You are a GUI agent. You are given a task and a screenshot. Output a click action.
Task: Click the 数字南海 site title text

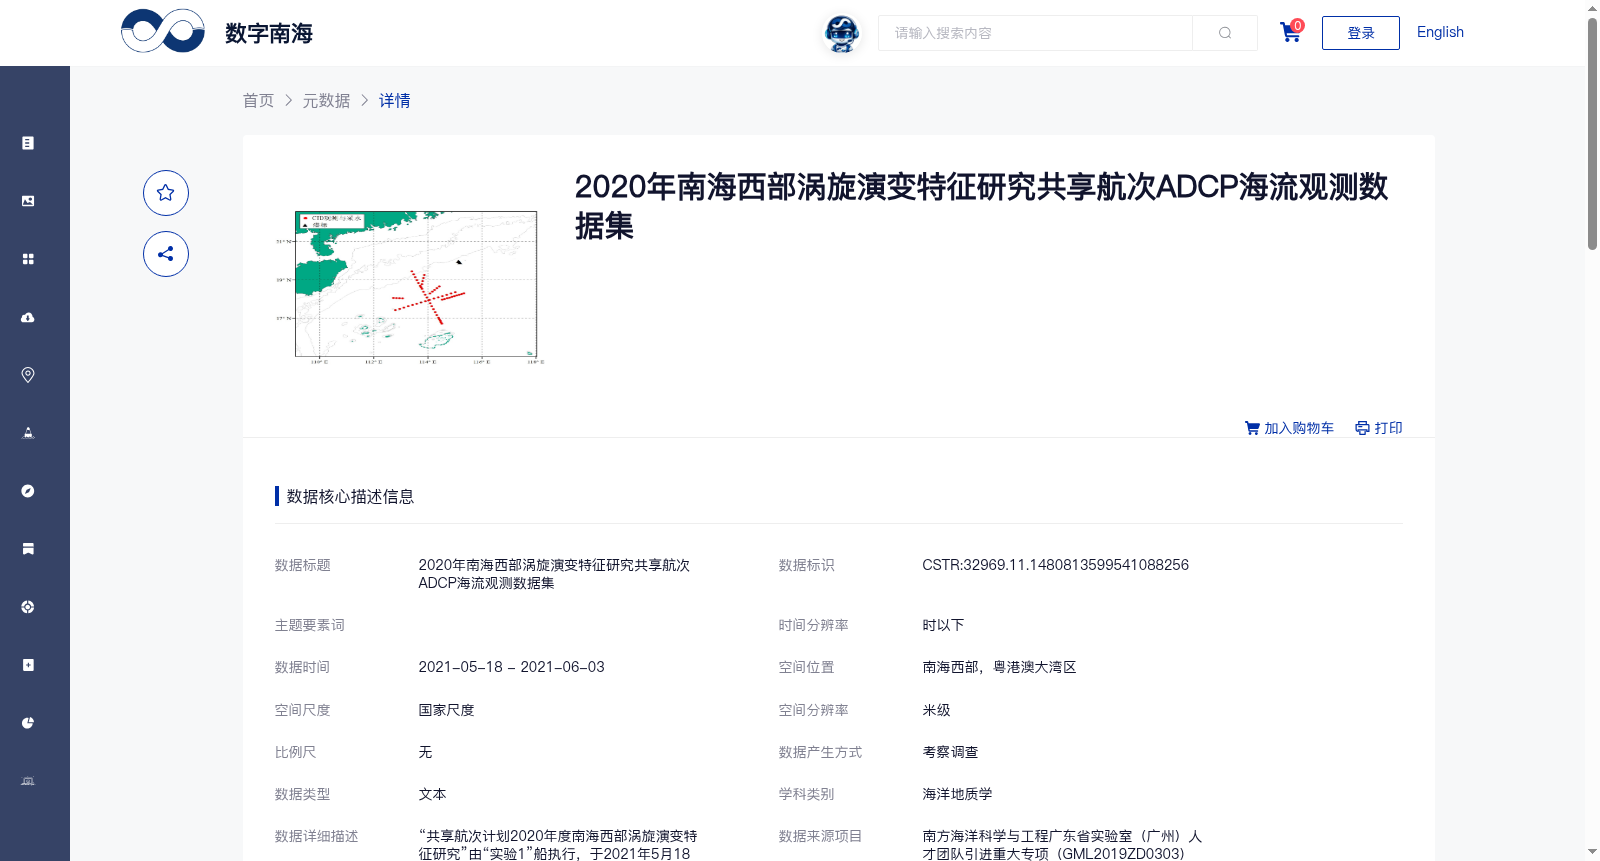(269, 33)
